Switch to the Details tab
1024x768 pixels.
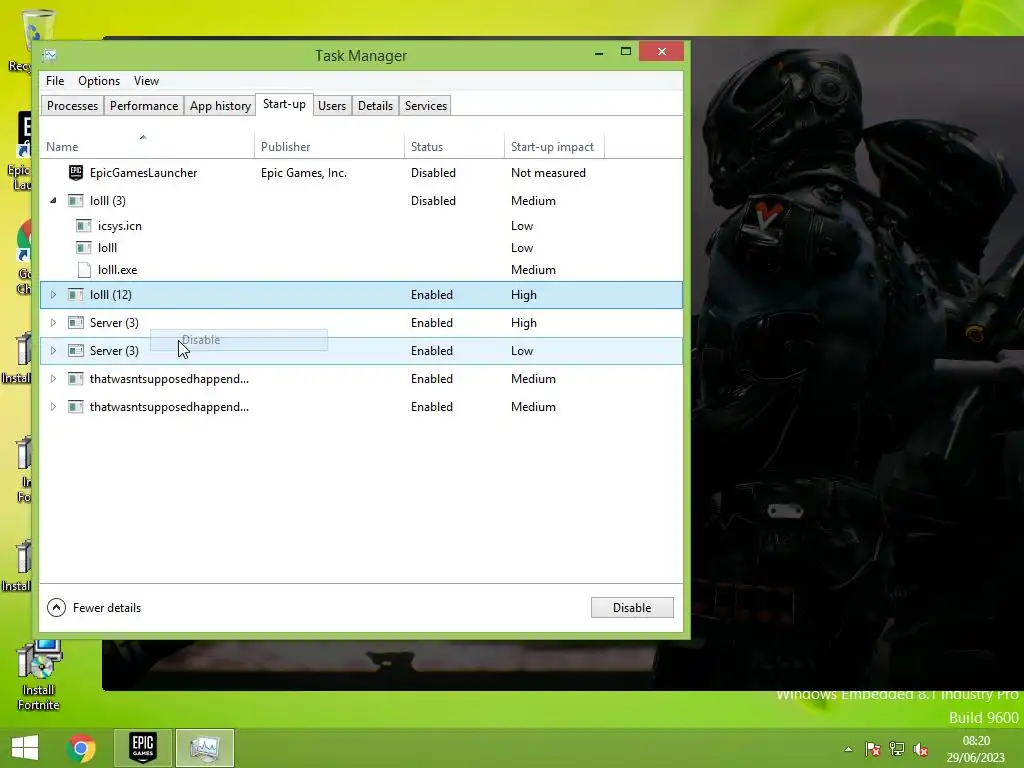[x=376, y=106]
